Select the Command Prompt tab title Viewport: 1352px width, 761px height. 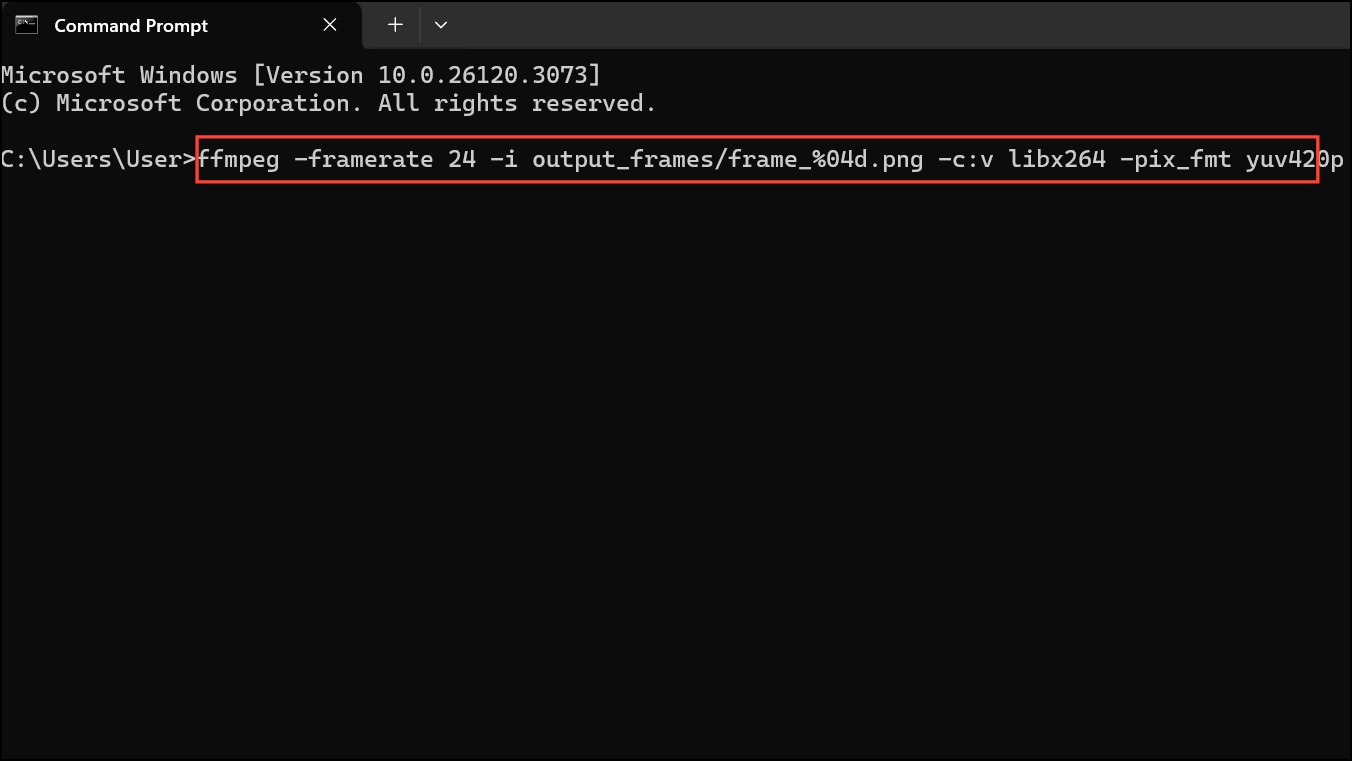tap(131, 26)
